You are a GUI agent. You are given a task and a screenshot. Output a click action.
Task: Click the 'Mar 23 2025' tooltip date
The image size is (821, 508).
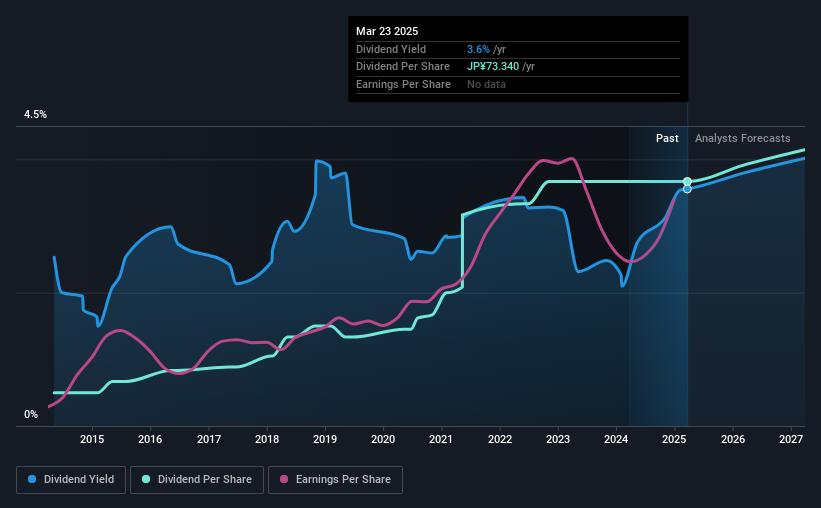pos(387,31)
